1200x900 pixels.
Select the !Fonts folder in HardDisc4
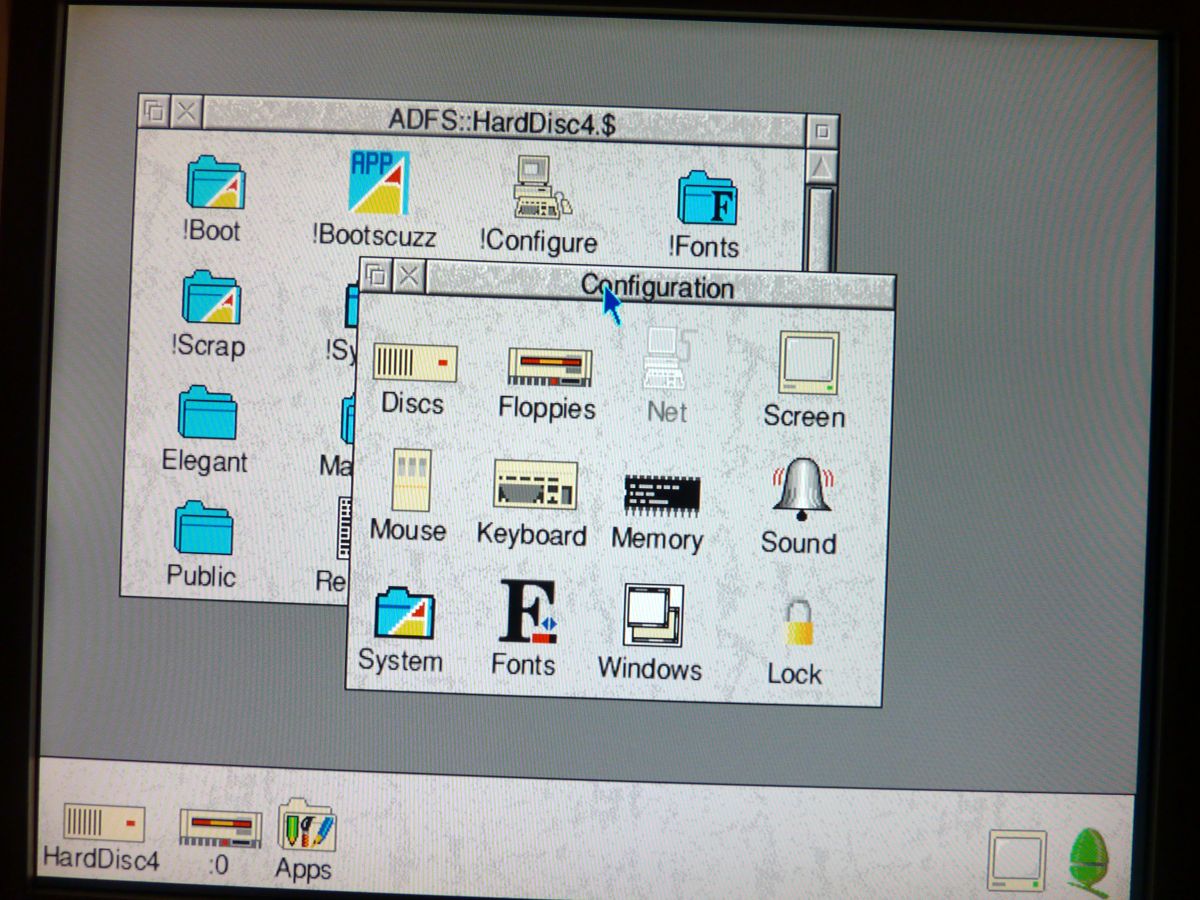coord(706,198)
